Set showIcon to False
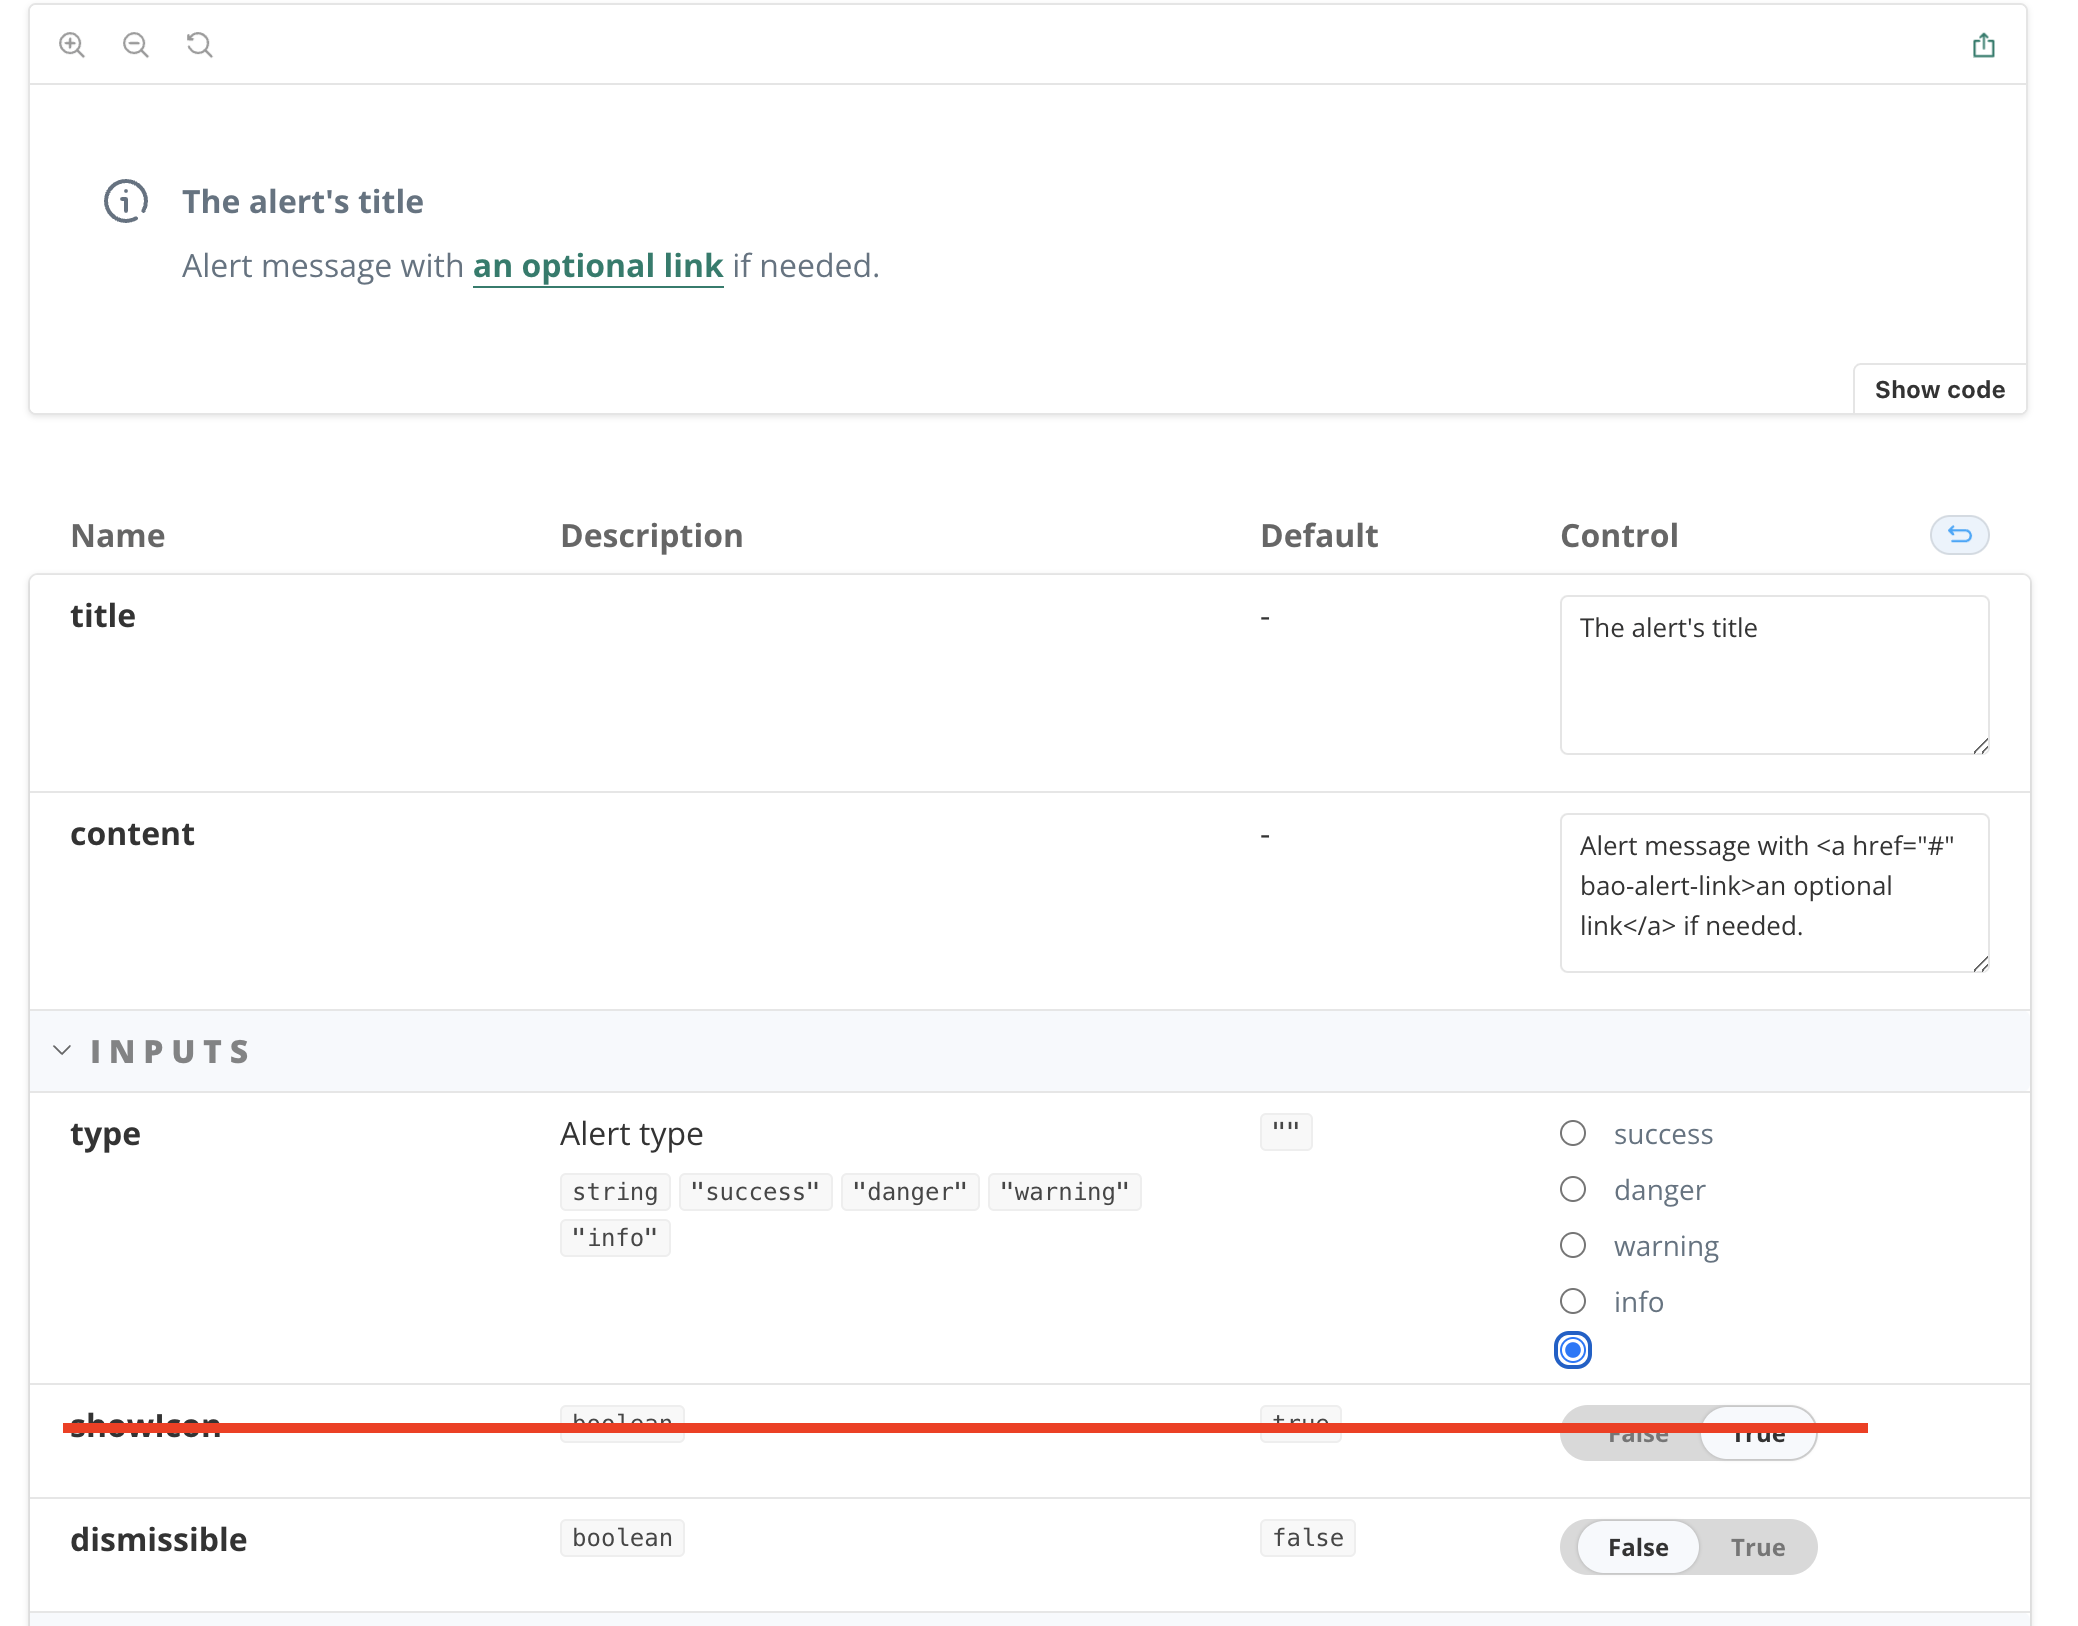This screenshot has height=1626, width=2078. click(x=1637, y=1433)
